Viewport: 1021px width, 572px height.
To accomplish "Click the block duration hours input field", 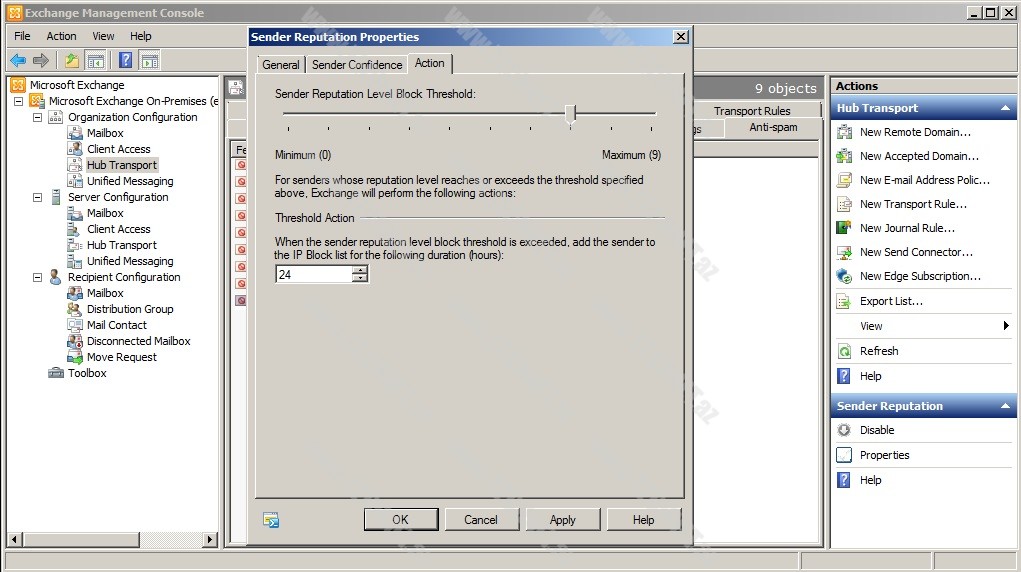I will pos(314,274).
